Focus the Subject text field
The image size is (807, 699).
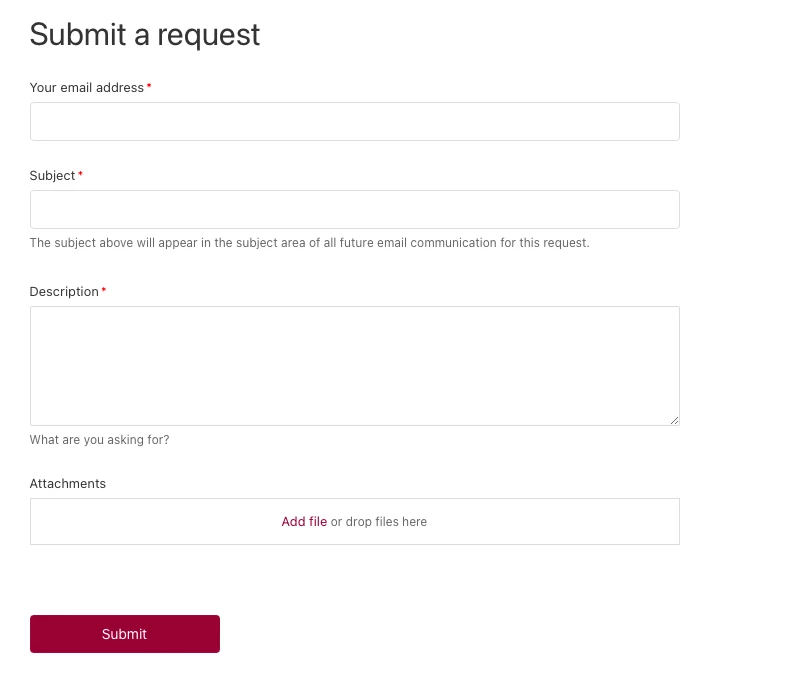pos(354,209)
